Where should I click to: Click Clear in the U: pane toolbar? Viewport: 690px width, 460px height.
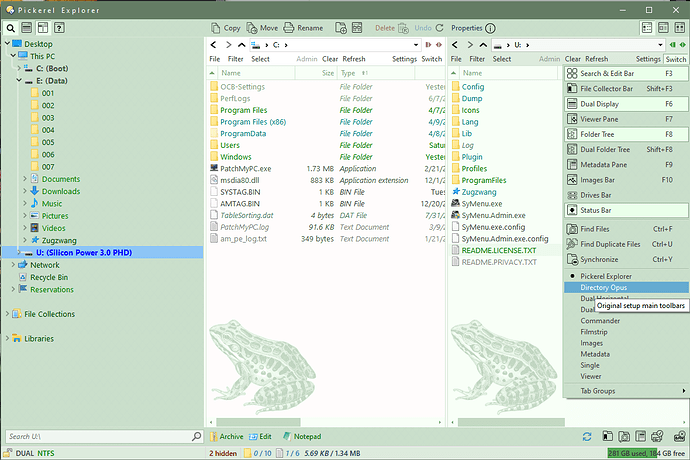tap(573, 59)
